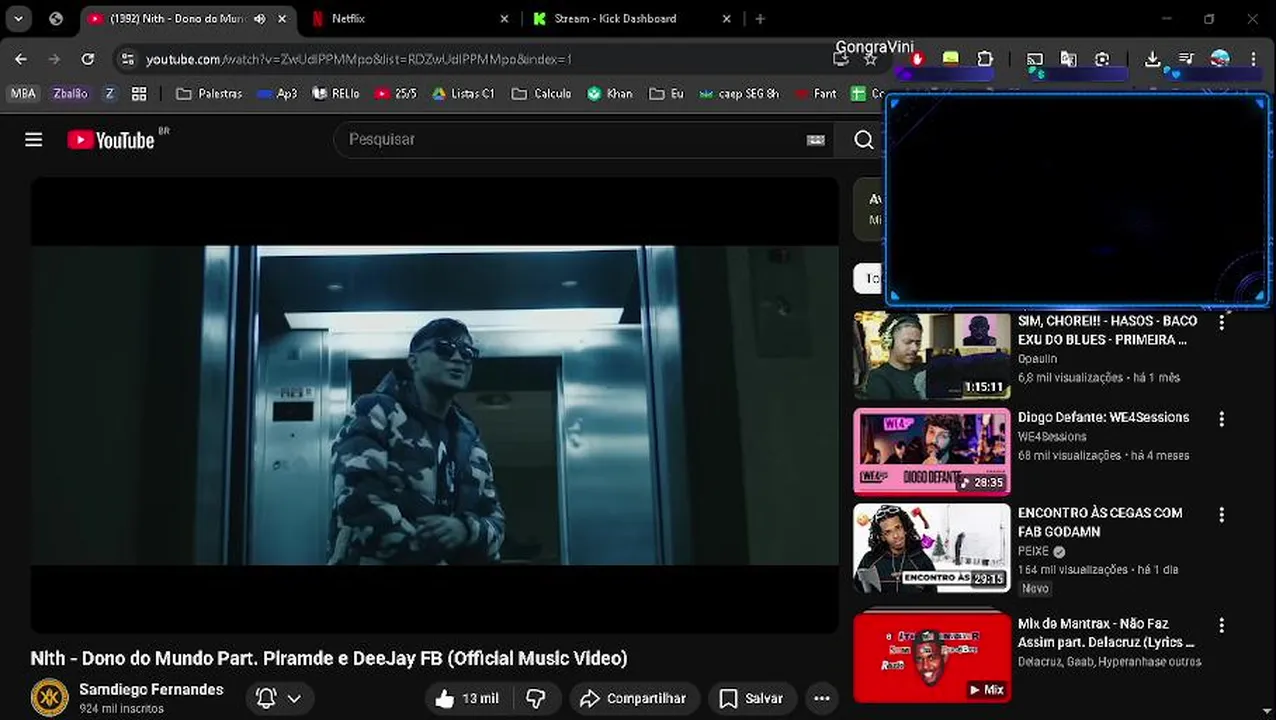Open the Khan bookmark
1276x720 pixels.
(610, 93)
